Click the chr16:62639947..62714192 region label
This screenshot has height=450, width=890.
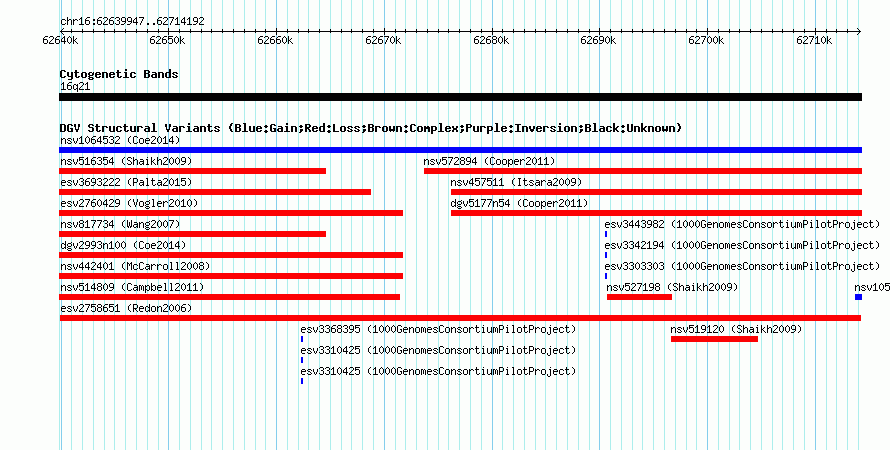pyautogui.click(x=132, y=22)
